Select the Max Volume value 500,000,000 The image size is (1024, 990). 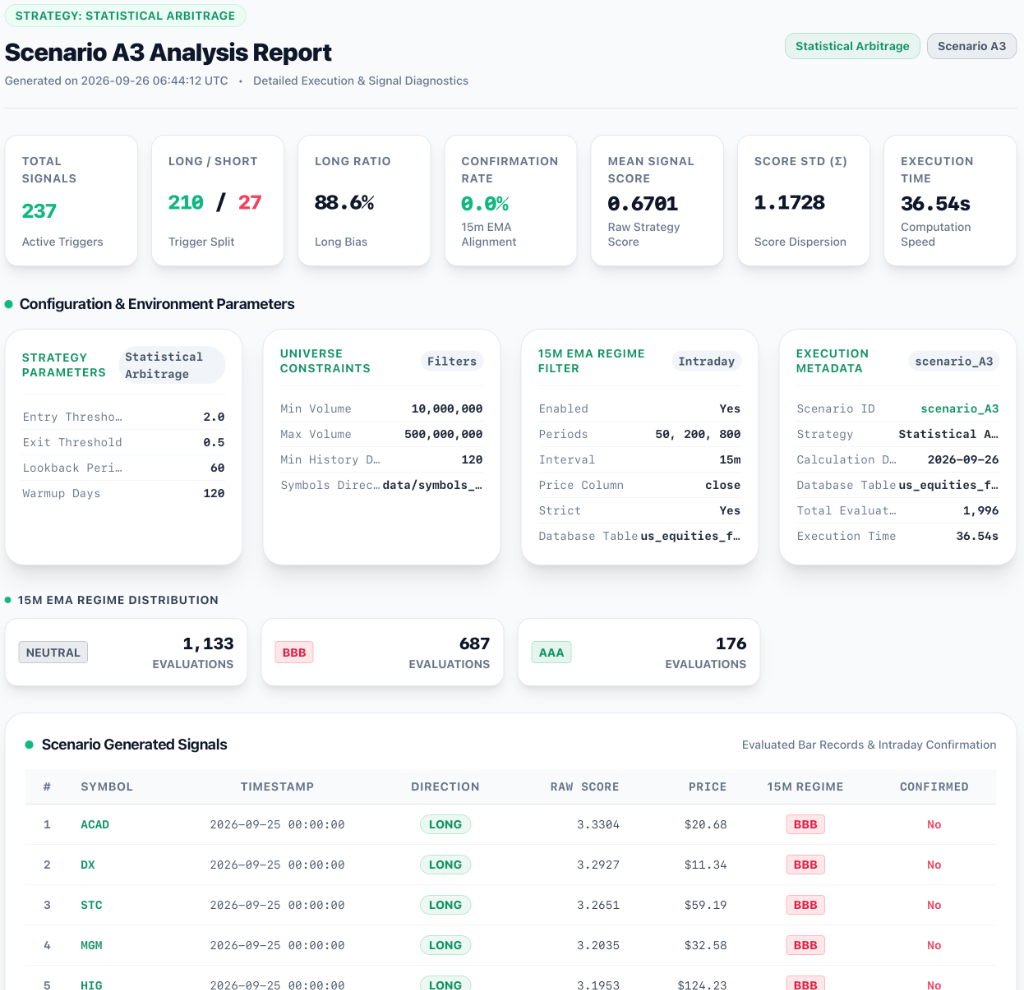click(x=443, y=434)
